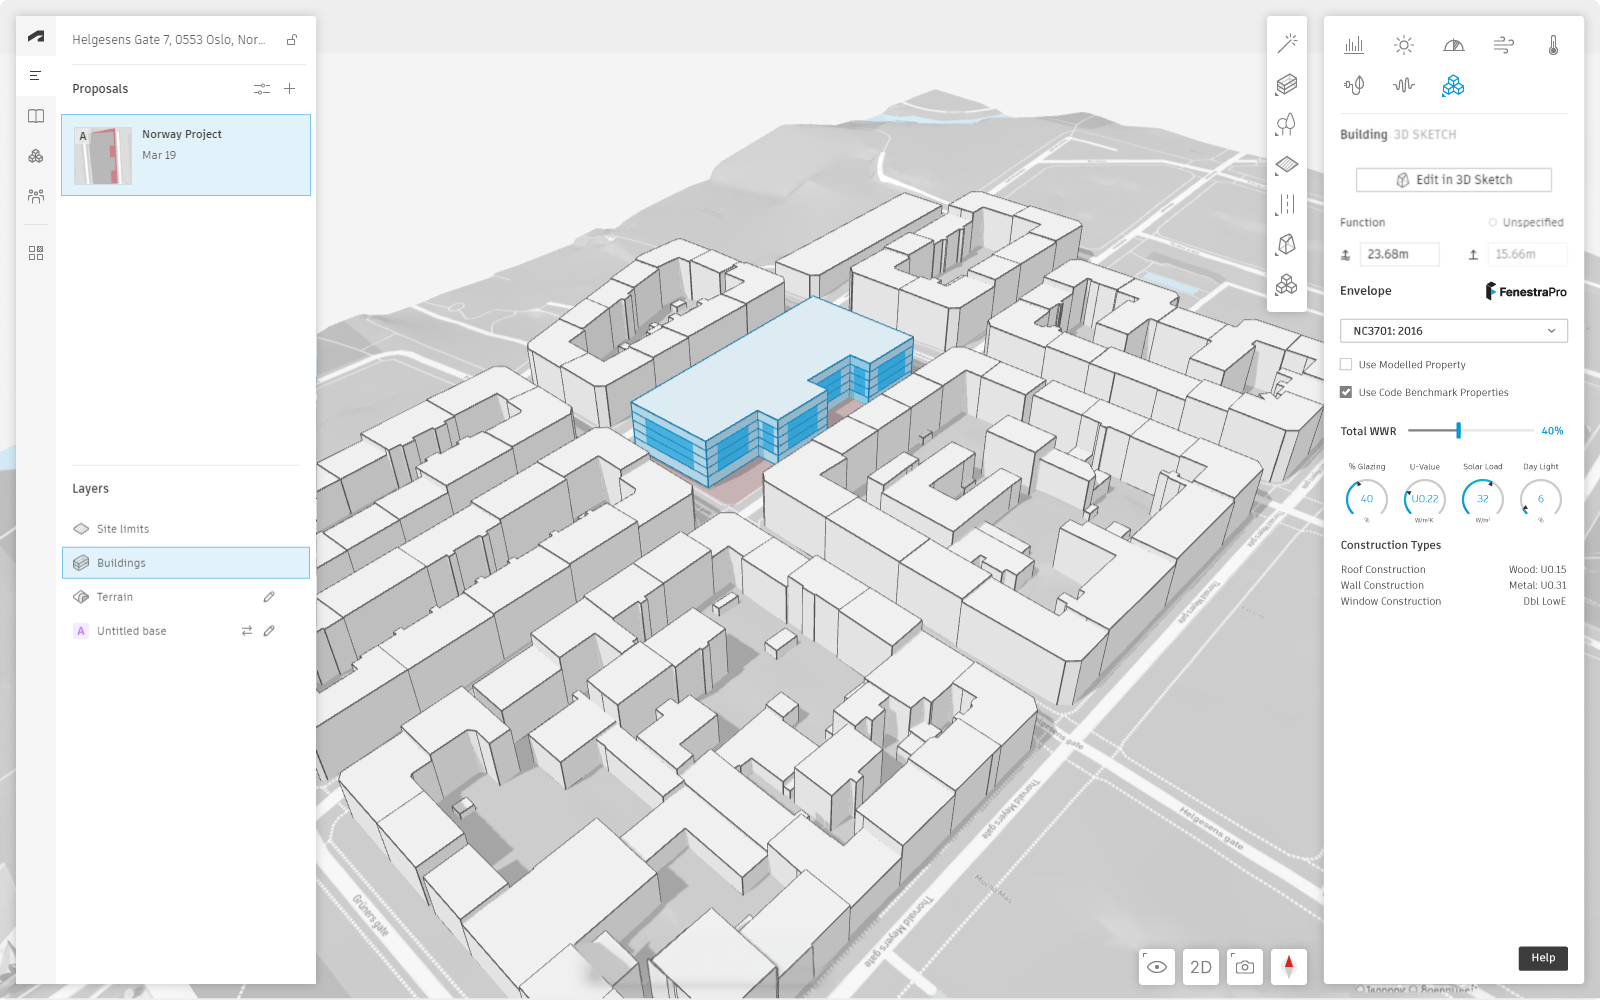Image resolution: width=1600 pixels, height=1000 pixels.
Task: Switch to 2D view mode
Action: [x=1201, y=967]
